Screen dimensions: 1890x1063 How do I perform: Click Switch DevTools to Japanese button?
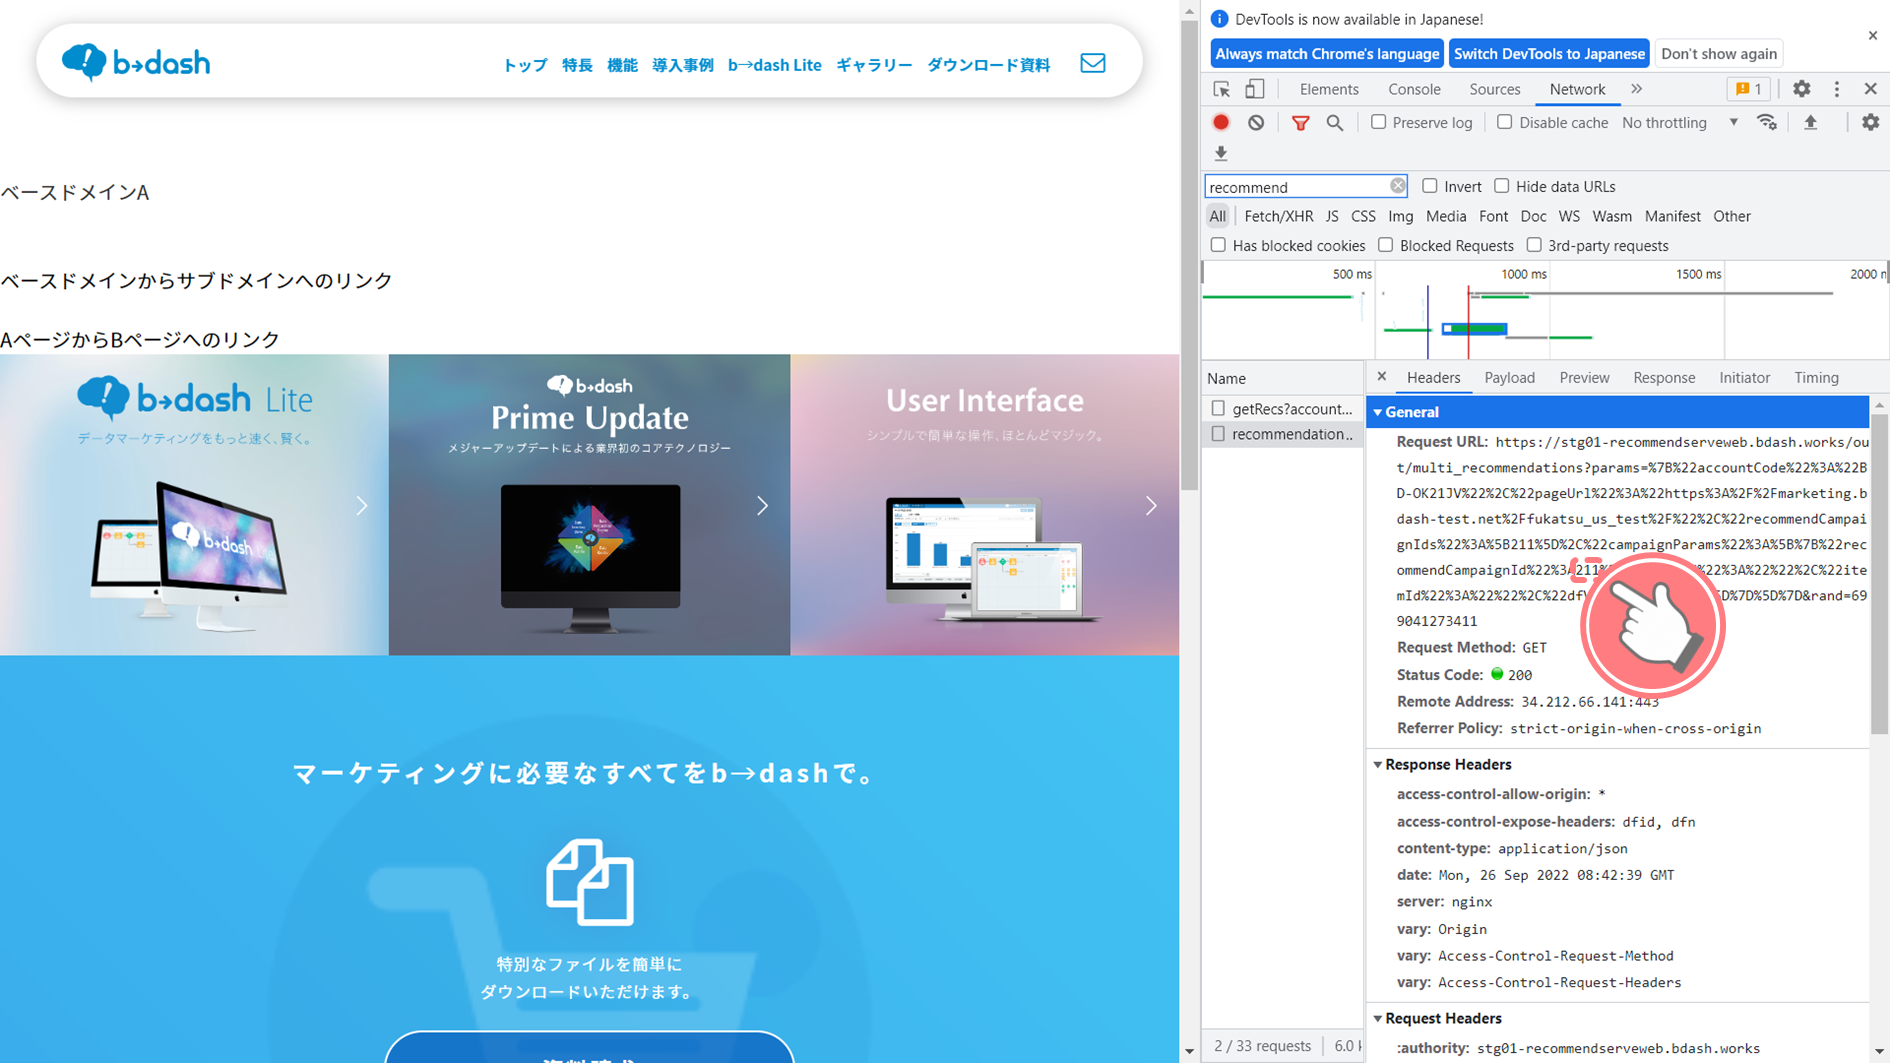[x=1549, y=54]
